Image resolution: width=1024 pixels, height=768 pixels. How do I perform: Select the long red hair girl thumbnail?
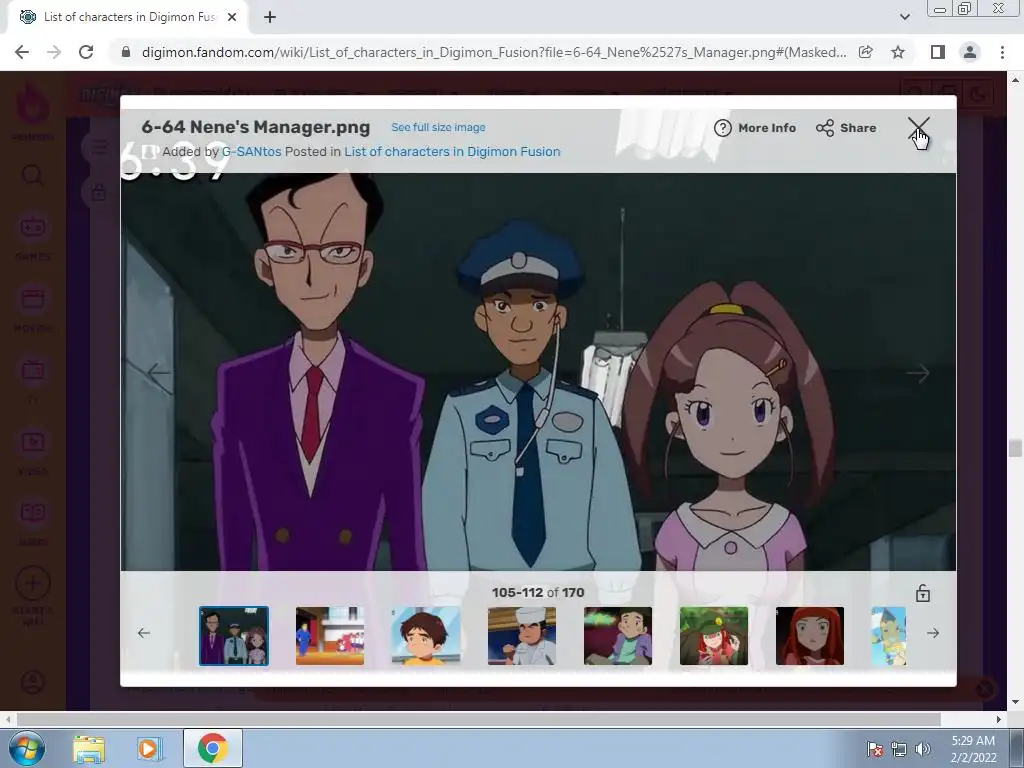[x=810, y=636]
